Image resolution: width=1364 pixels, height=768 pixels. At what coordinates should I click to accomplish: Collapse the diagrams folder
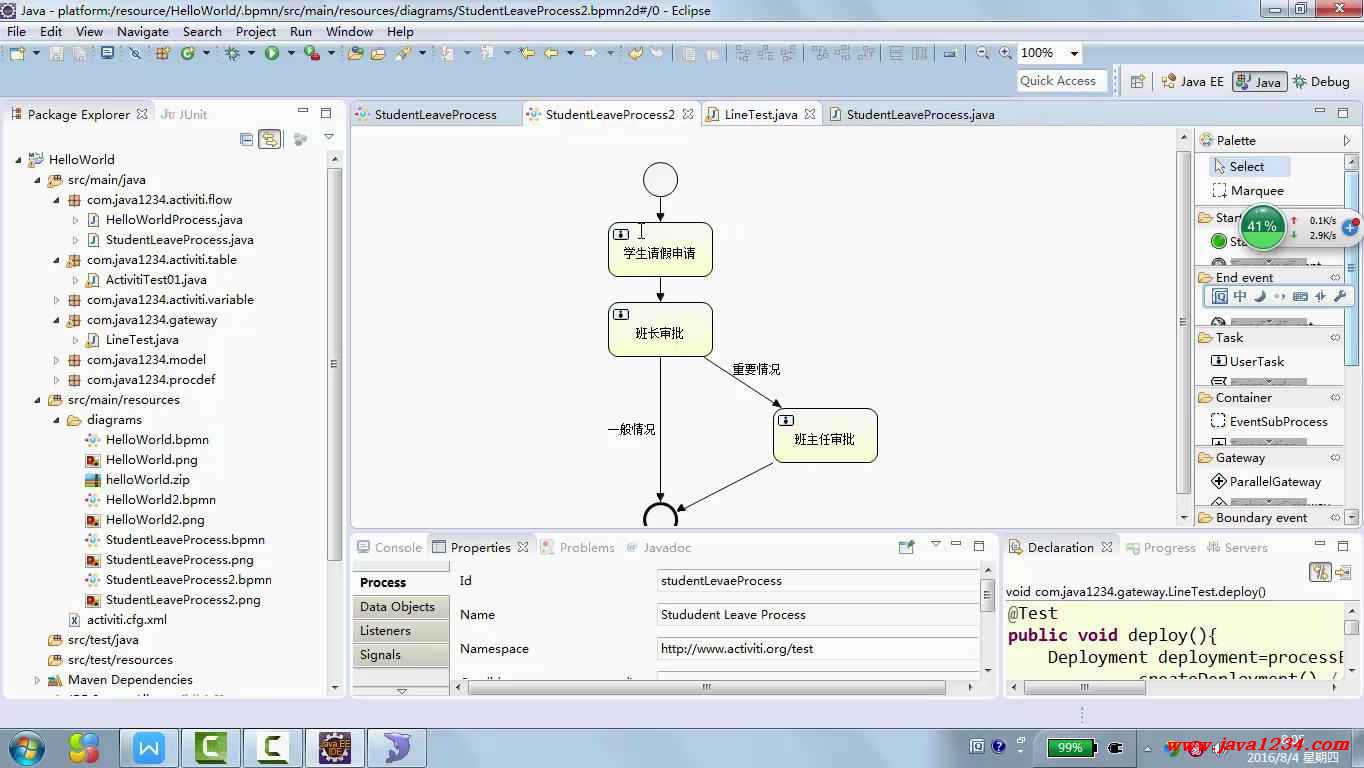pyautogui.click(x=57, y=419)
